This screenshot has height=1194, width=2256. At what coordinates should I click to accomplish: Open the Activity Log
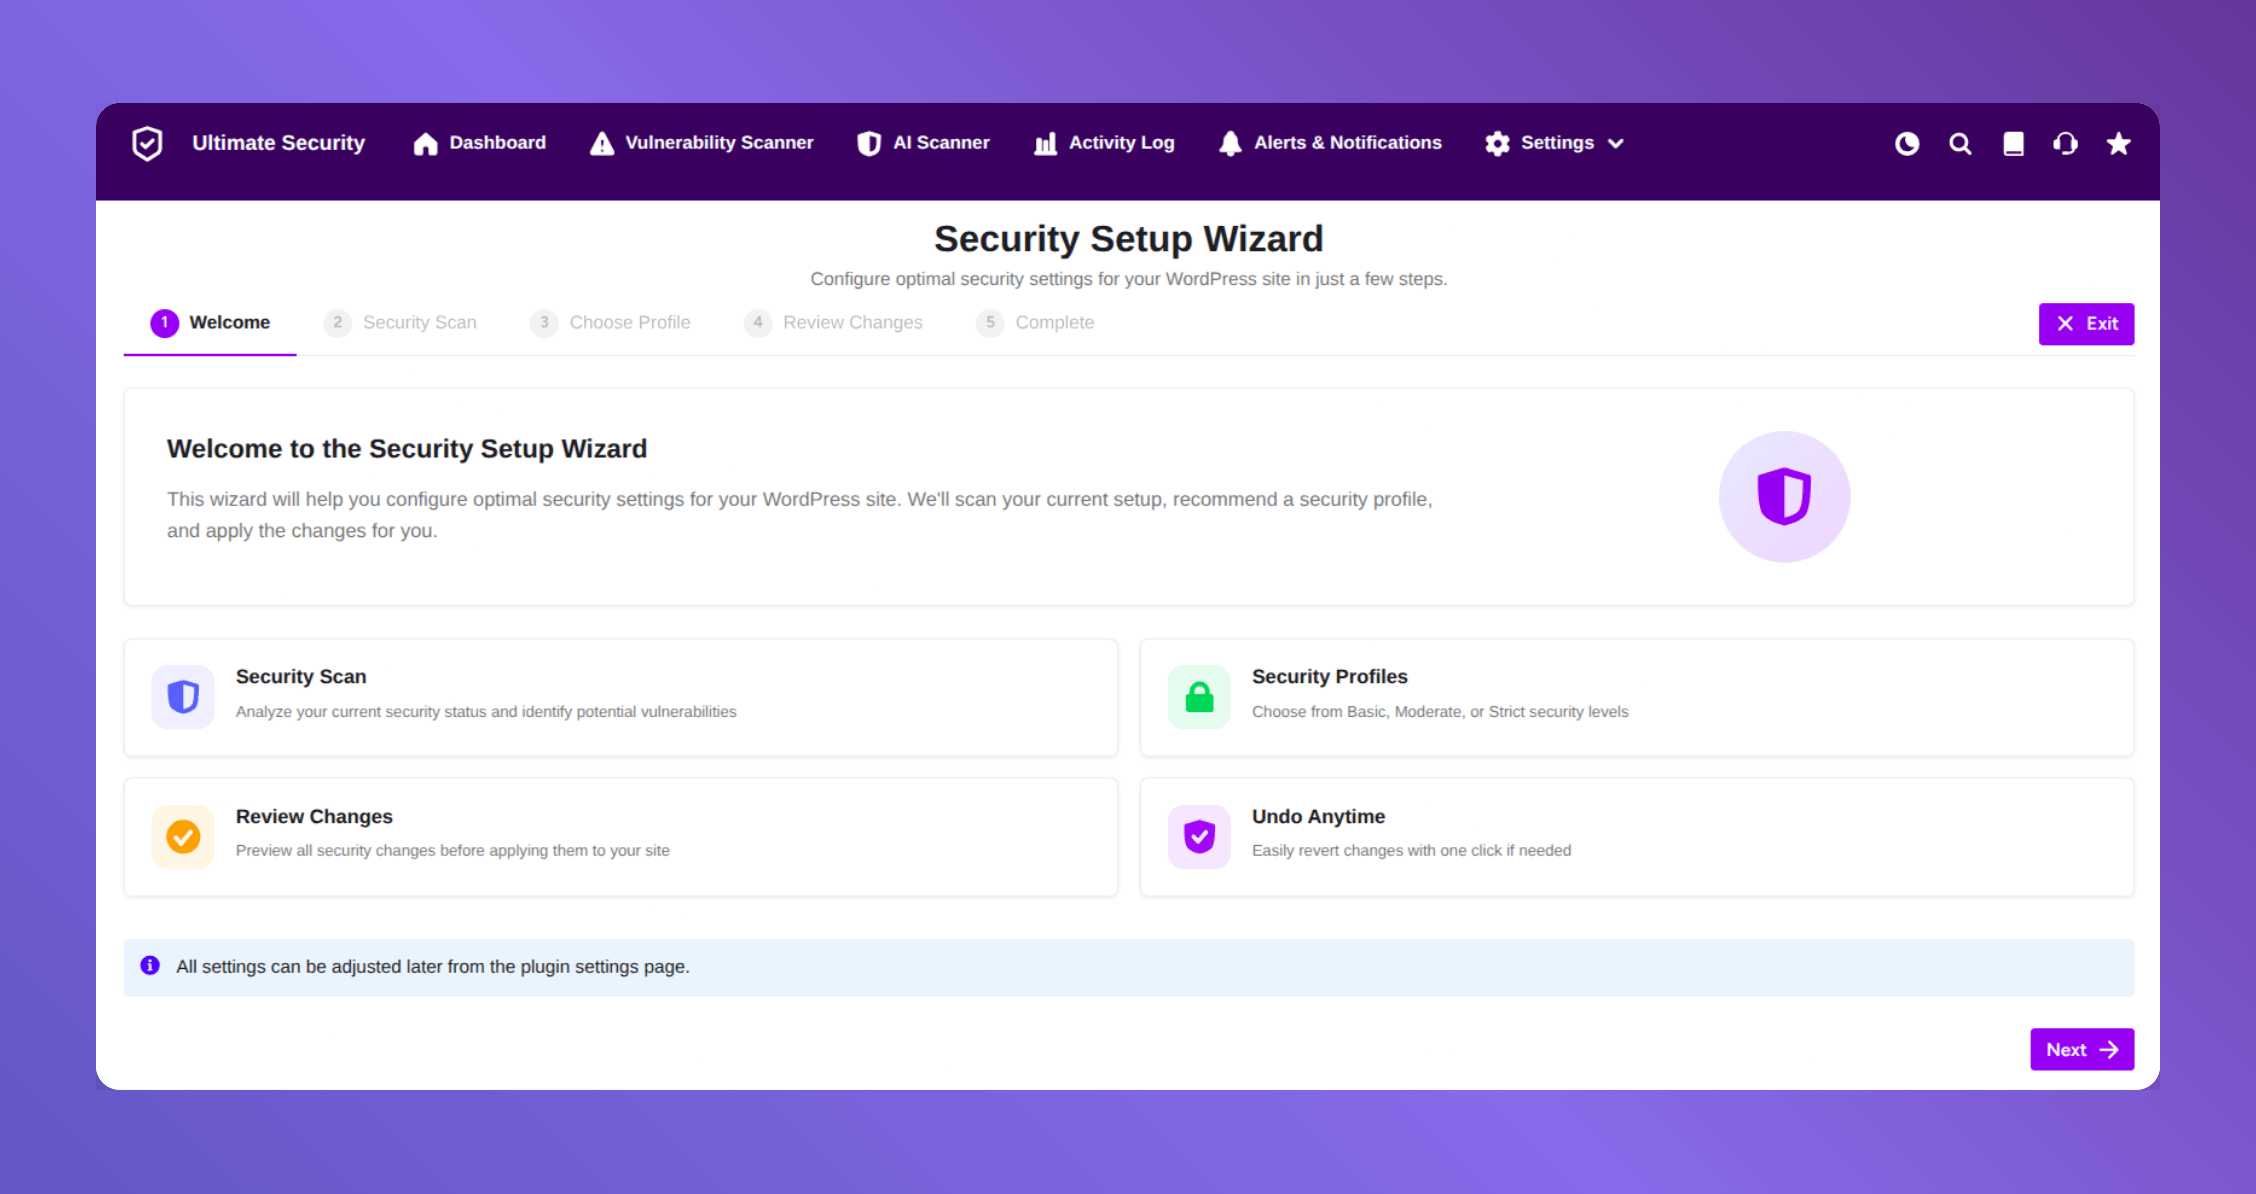tap(1104, 143)
